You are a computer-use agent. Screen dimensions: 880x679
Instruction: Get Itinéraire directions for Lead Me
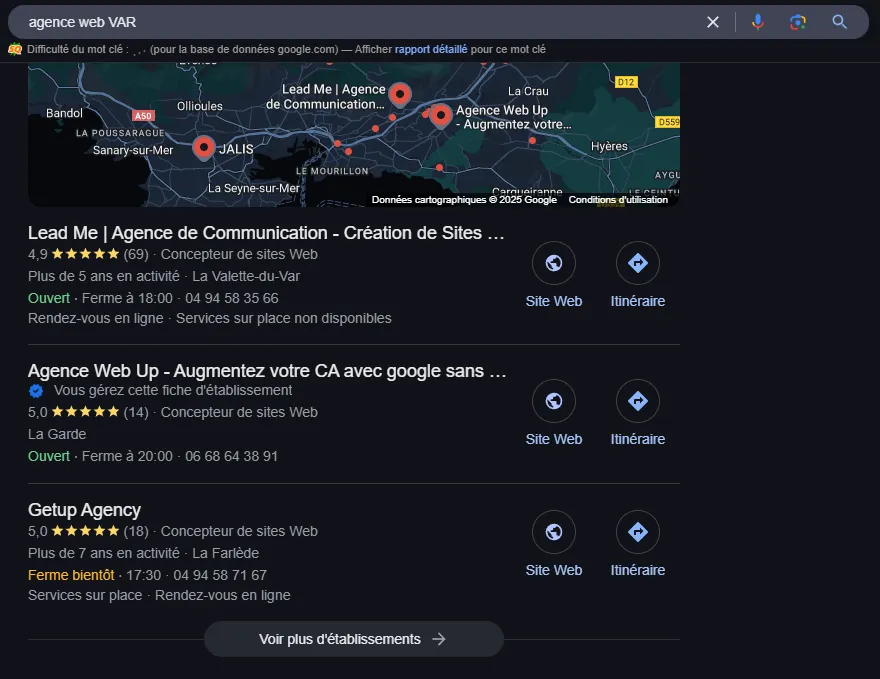point(638,263)
